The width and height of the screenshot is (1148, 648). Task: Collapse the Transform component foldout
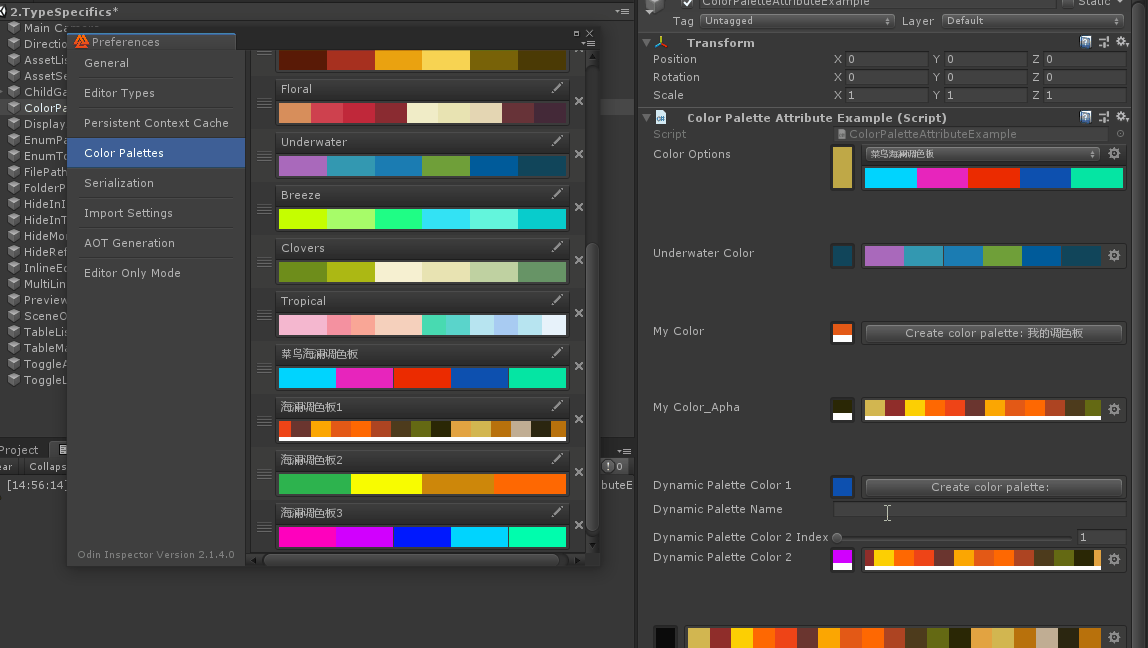click(x=646, y=43)
